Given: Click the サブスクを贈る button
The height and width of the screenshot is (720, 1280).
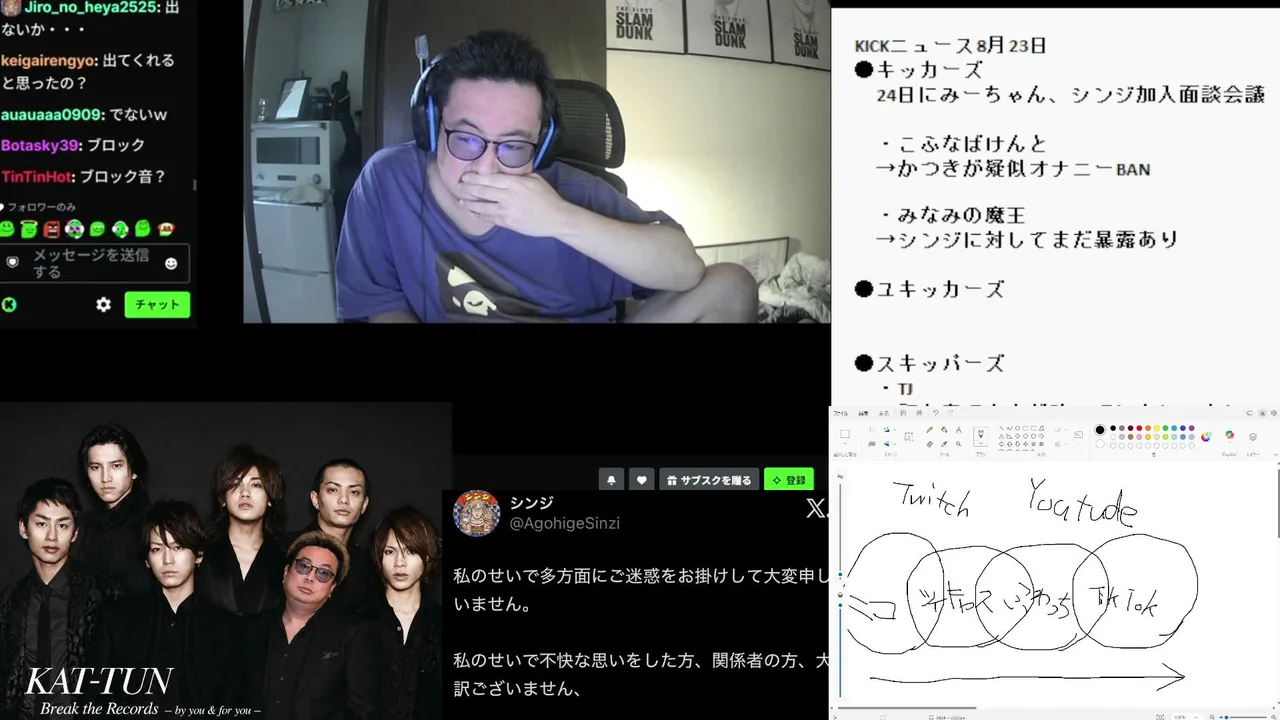Looking at the screenshot, I should click(709, 480).
